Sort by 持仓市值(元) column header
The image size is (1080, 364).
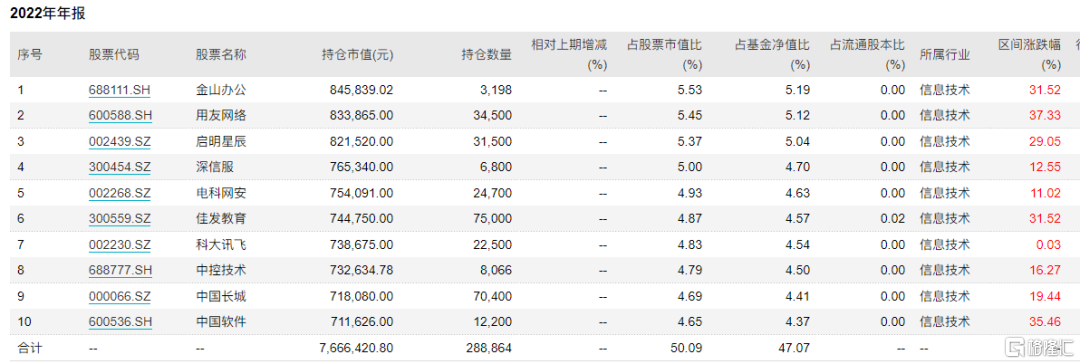(x=357, y=55)
